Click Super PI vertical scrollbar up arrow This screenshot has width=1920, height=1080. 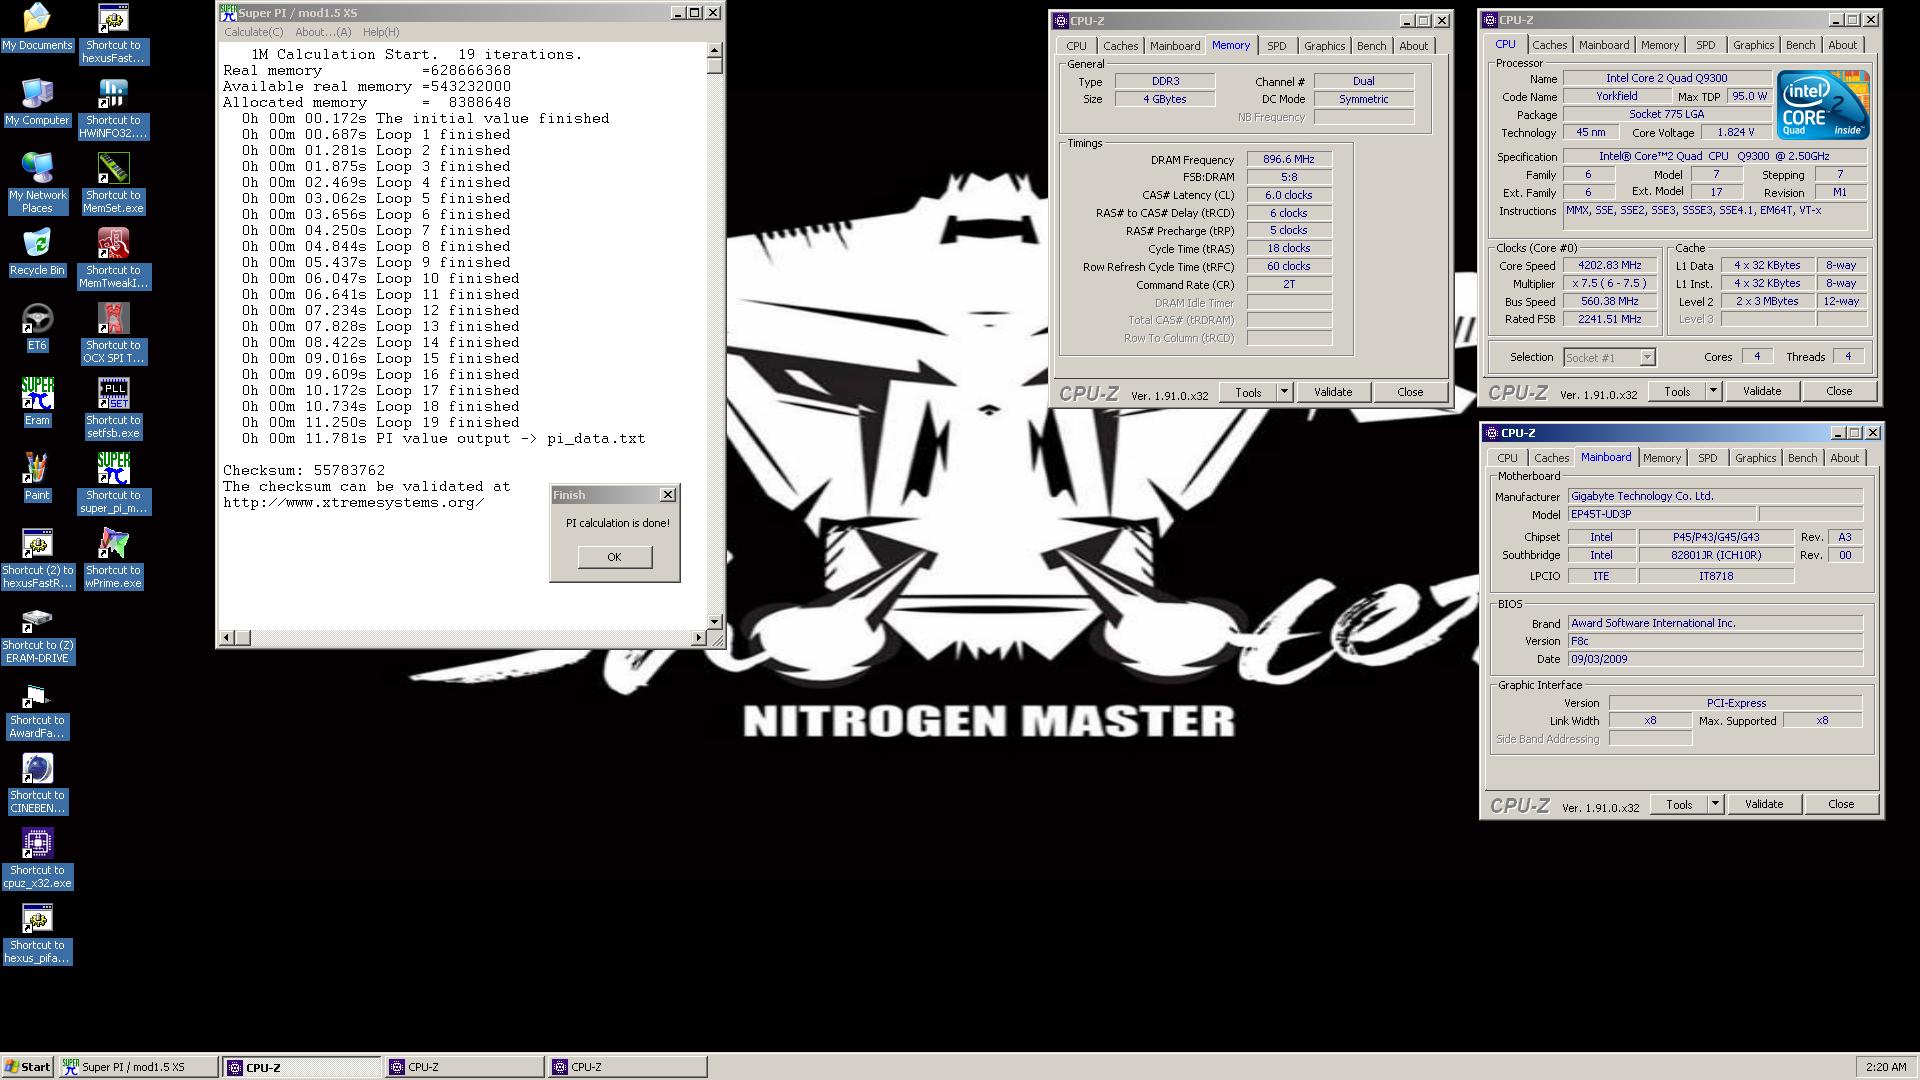pyautogui.click(x=714, y=50)
